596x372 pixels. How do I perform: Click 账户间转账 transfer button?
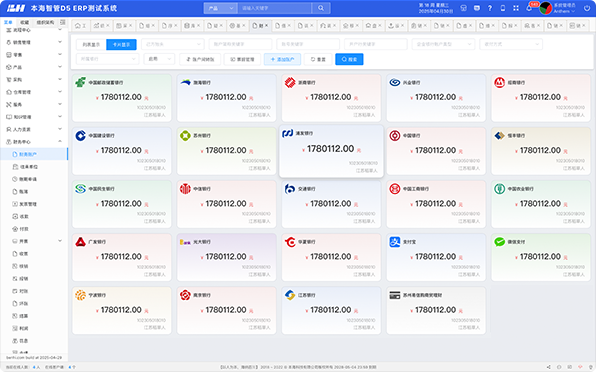(200, 59)
